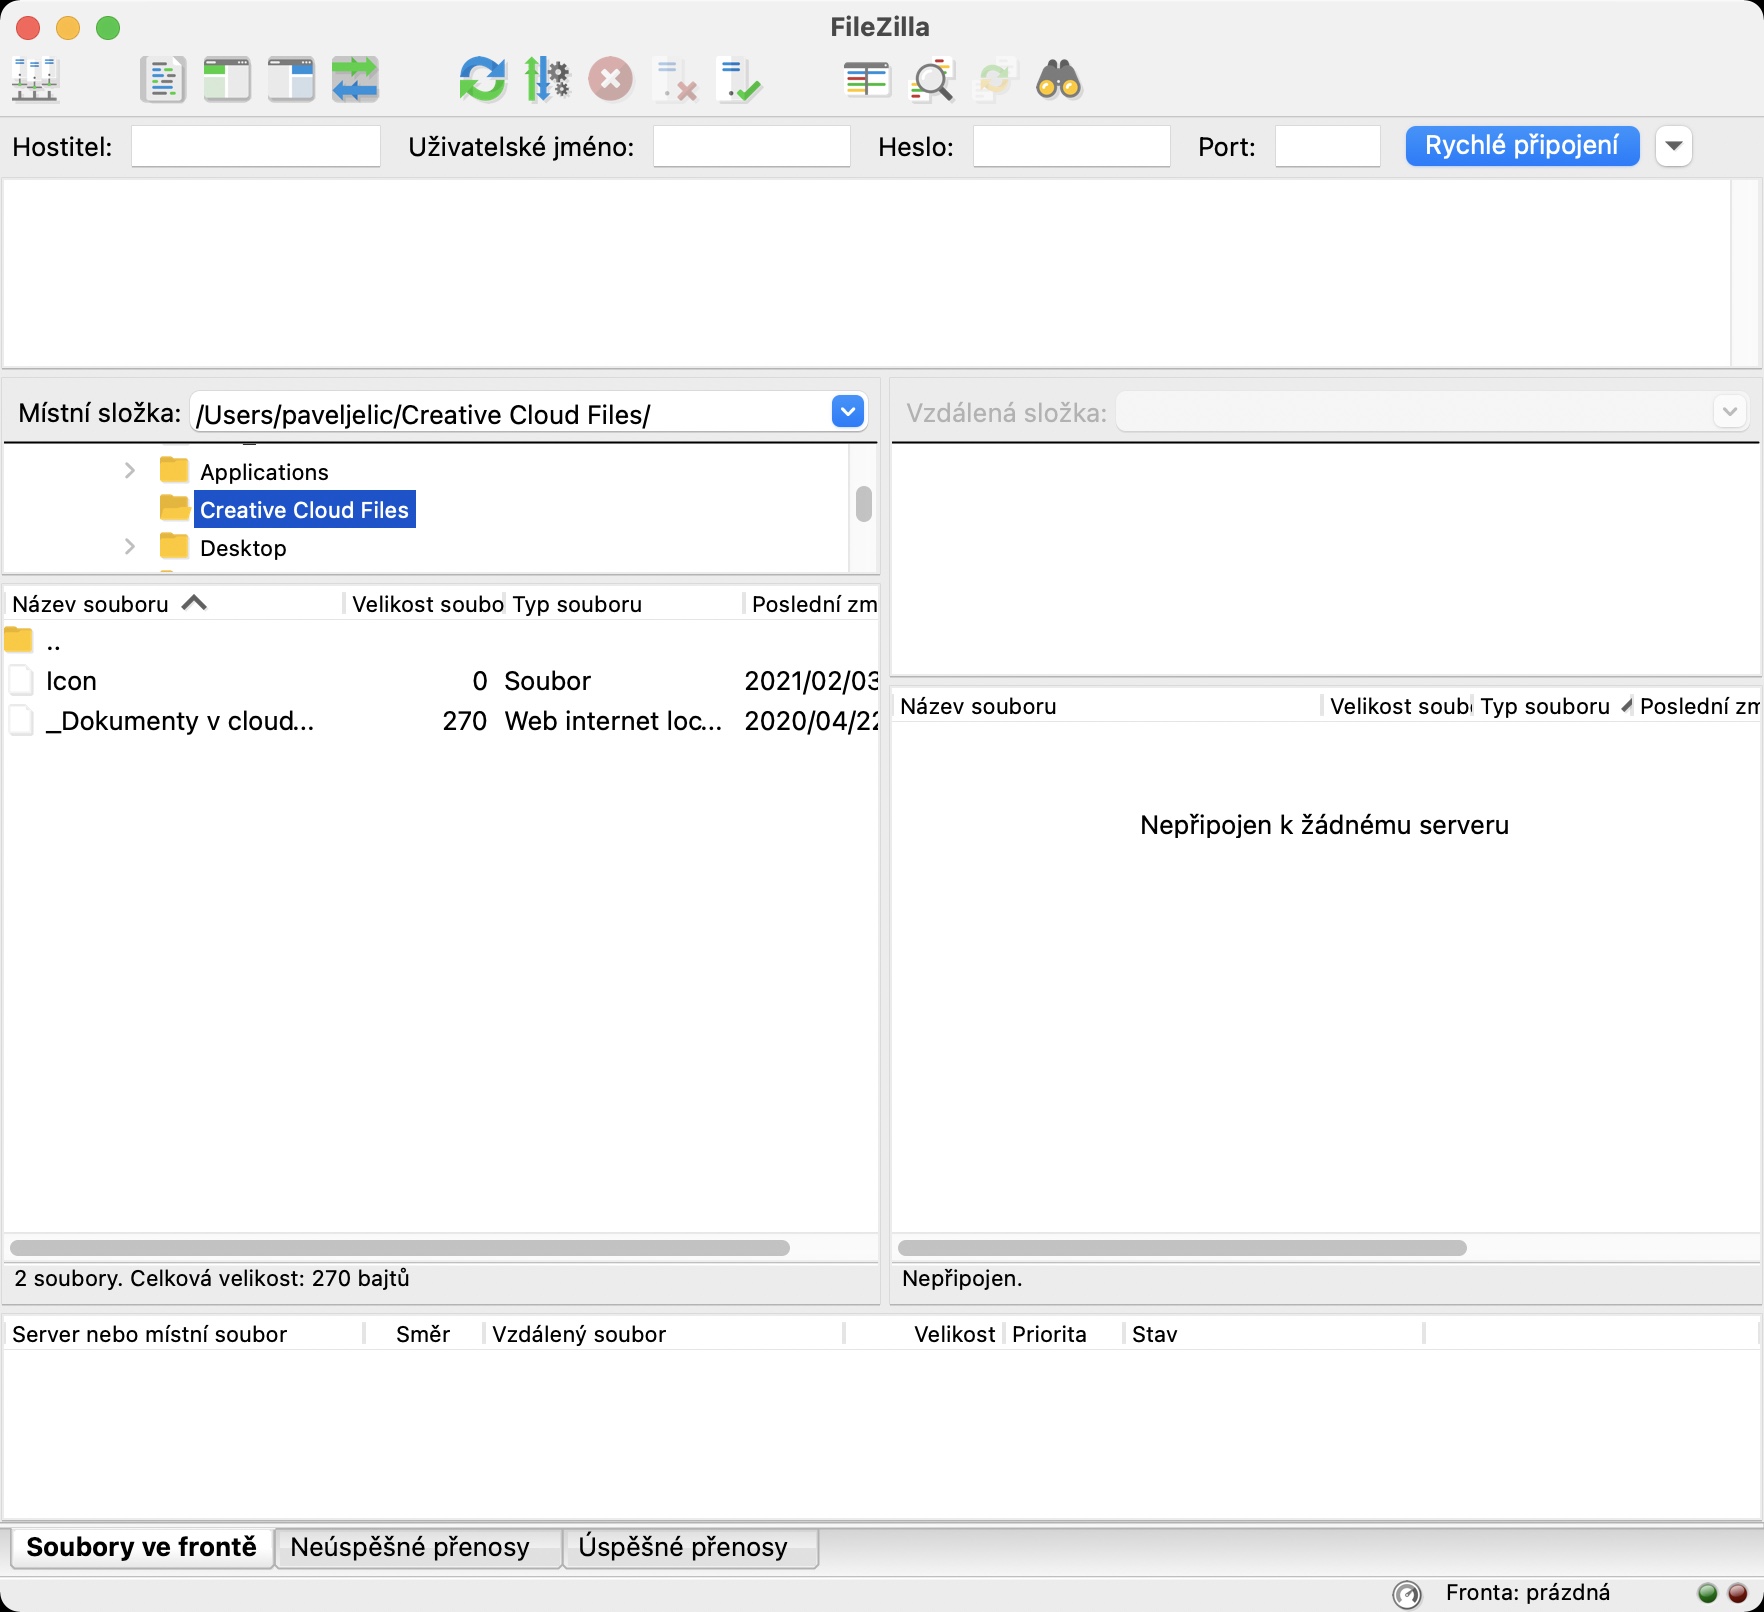Viewport: 1764px width, 1612px height.
Task: Expand the Applications folder in tree
Action: 129,471
